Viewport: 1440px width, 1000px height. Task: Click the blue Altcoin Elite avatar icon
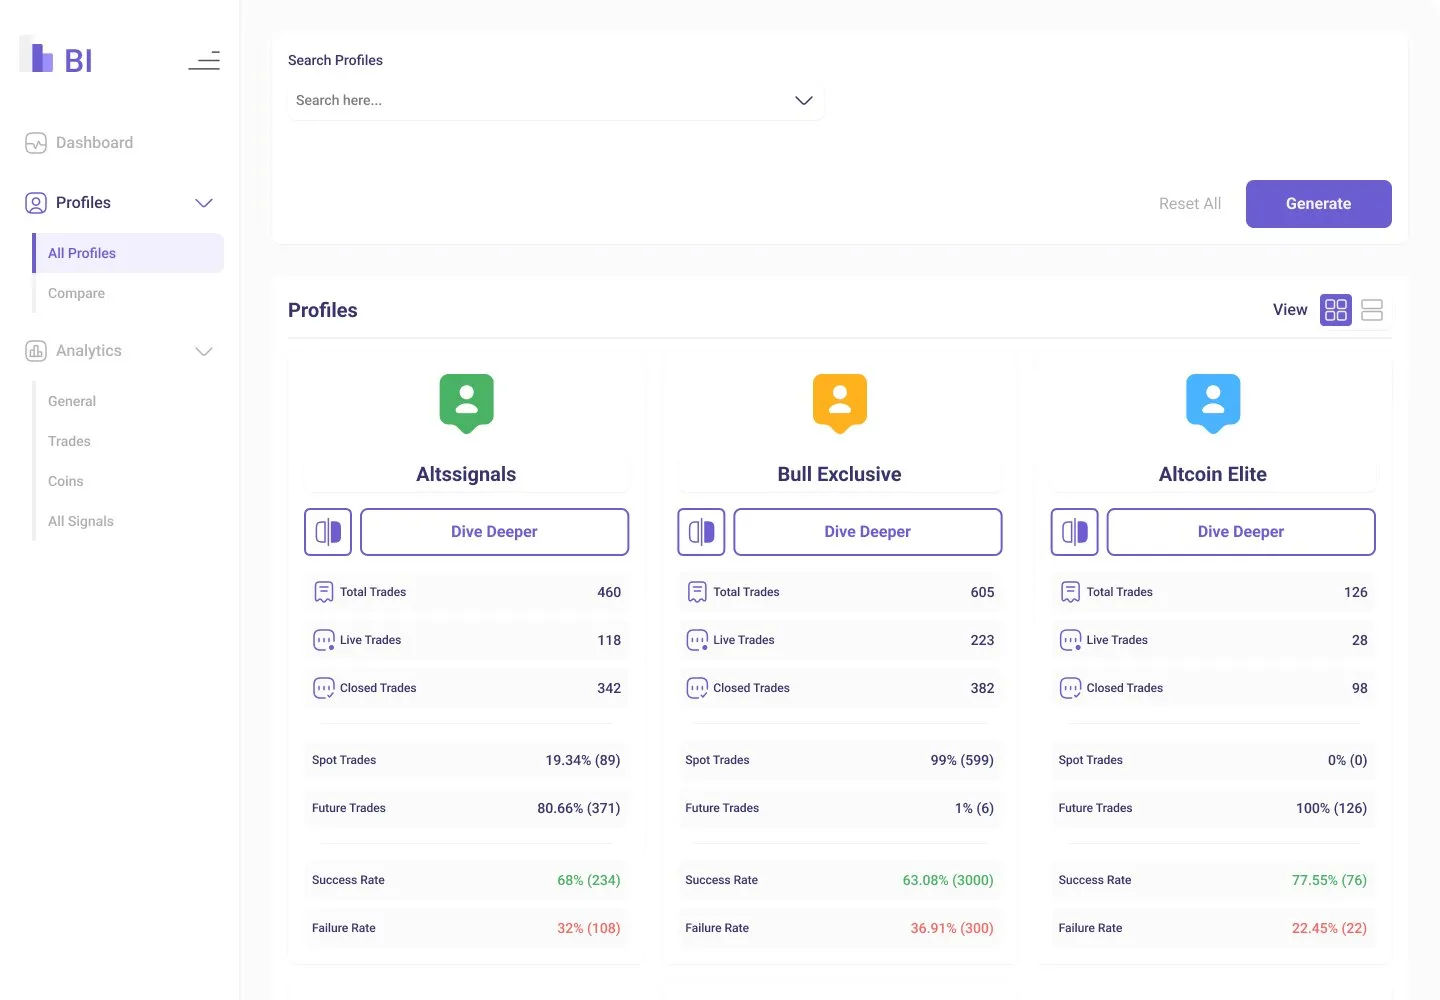[1213, 403]
